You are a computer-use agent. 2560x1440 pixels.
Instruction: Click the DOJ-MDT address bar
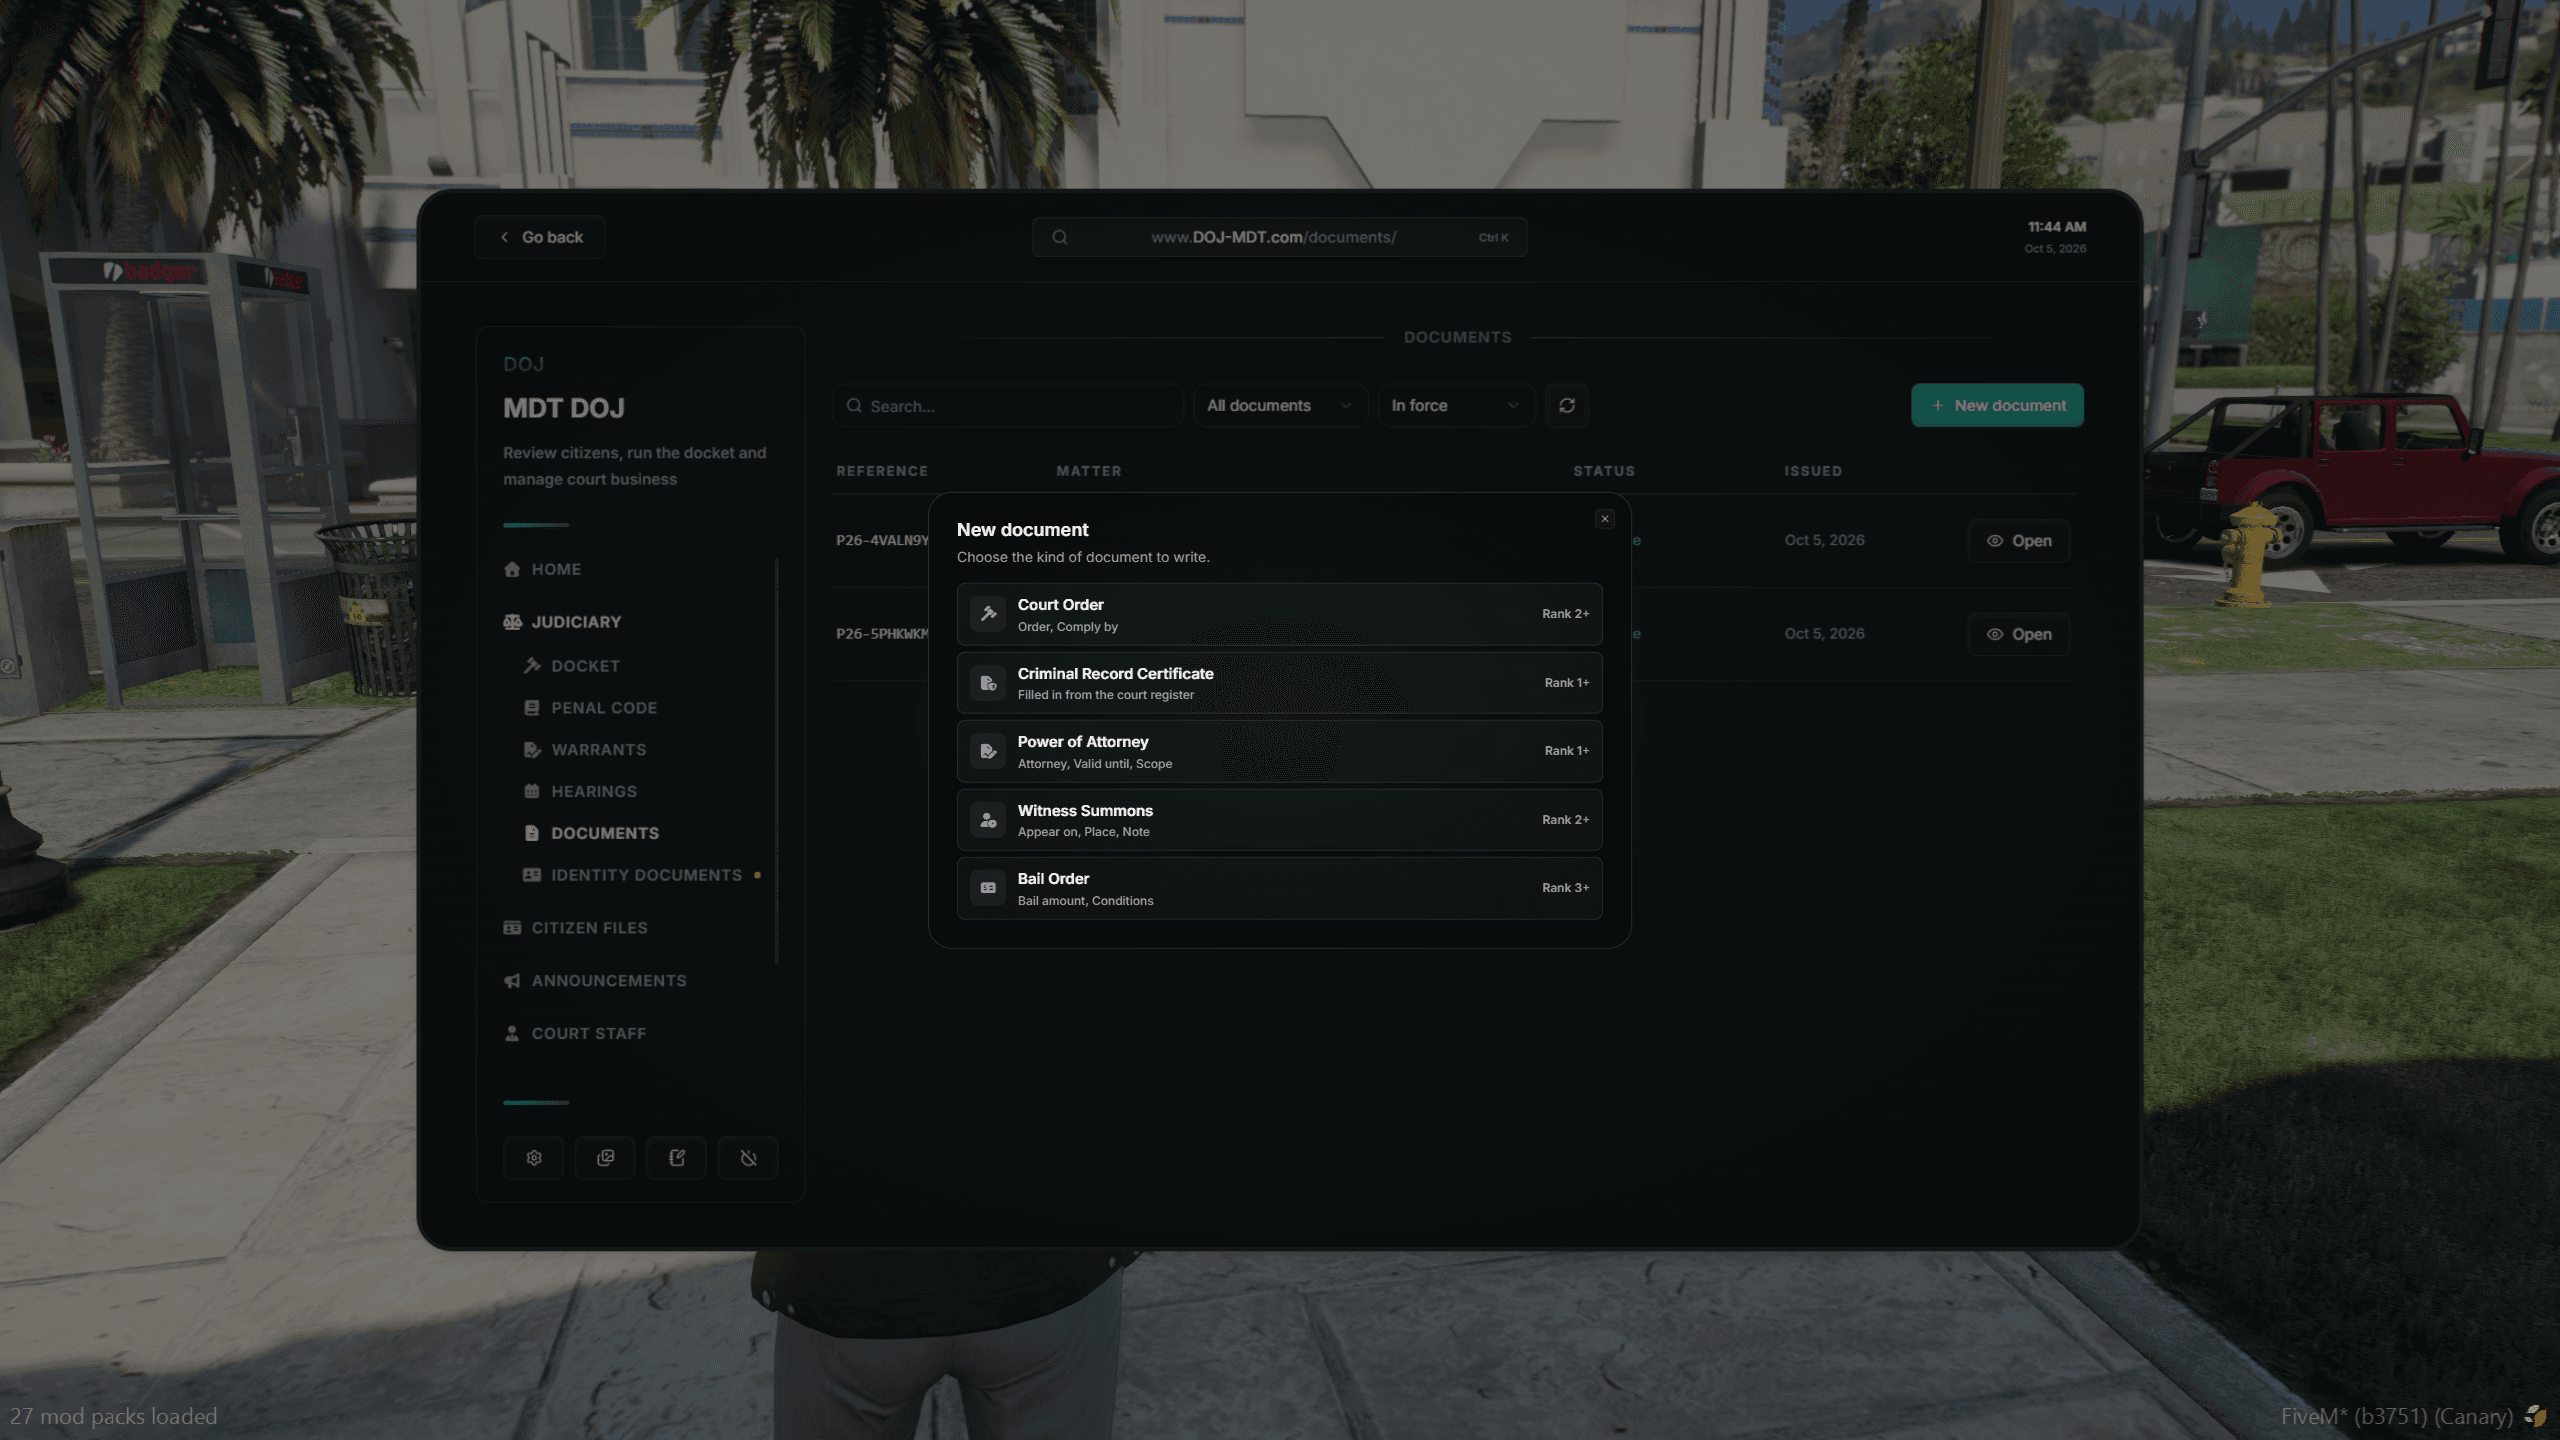point(1279,237)
